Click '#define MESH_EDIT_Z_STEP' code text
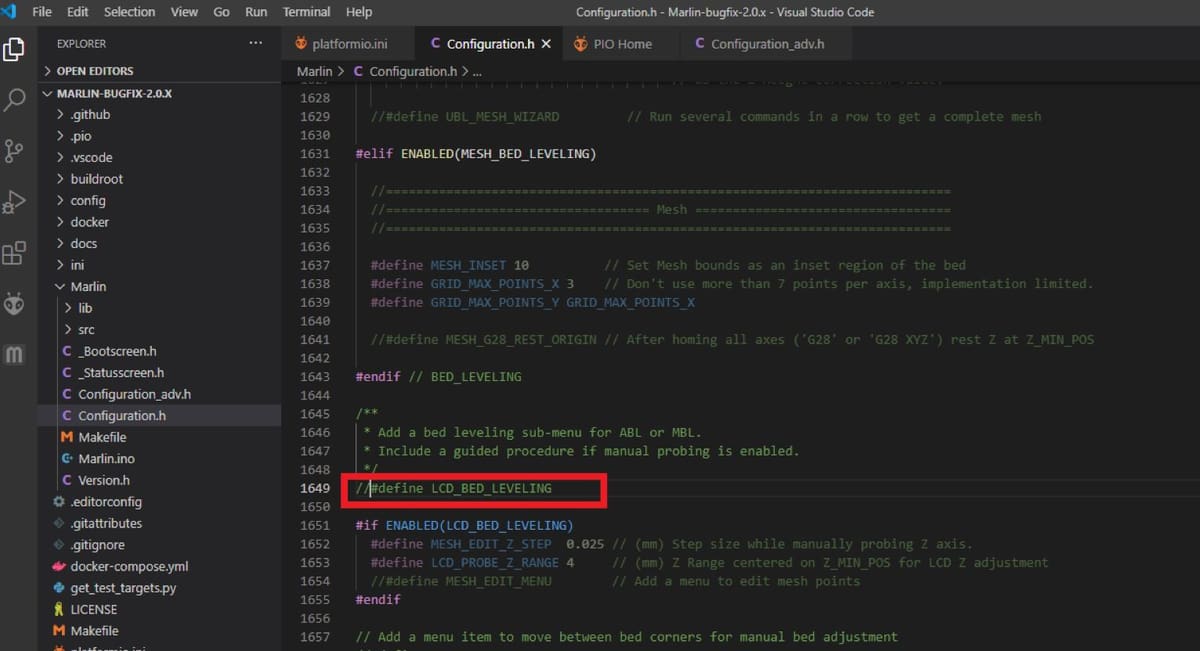 pos(461,544)
